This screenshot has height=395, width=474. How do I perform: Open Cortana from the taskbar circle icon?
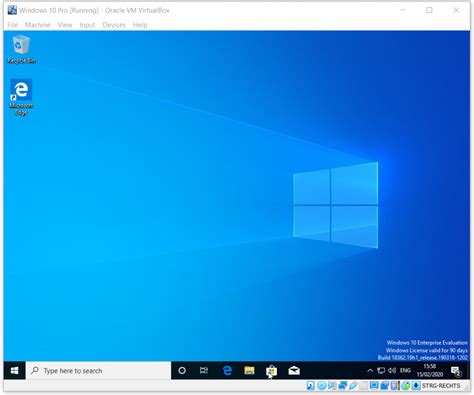pyautogui.click(x=182, y=370)
